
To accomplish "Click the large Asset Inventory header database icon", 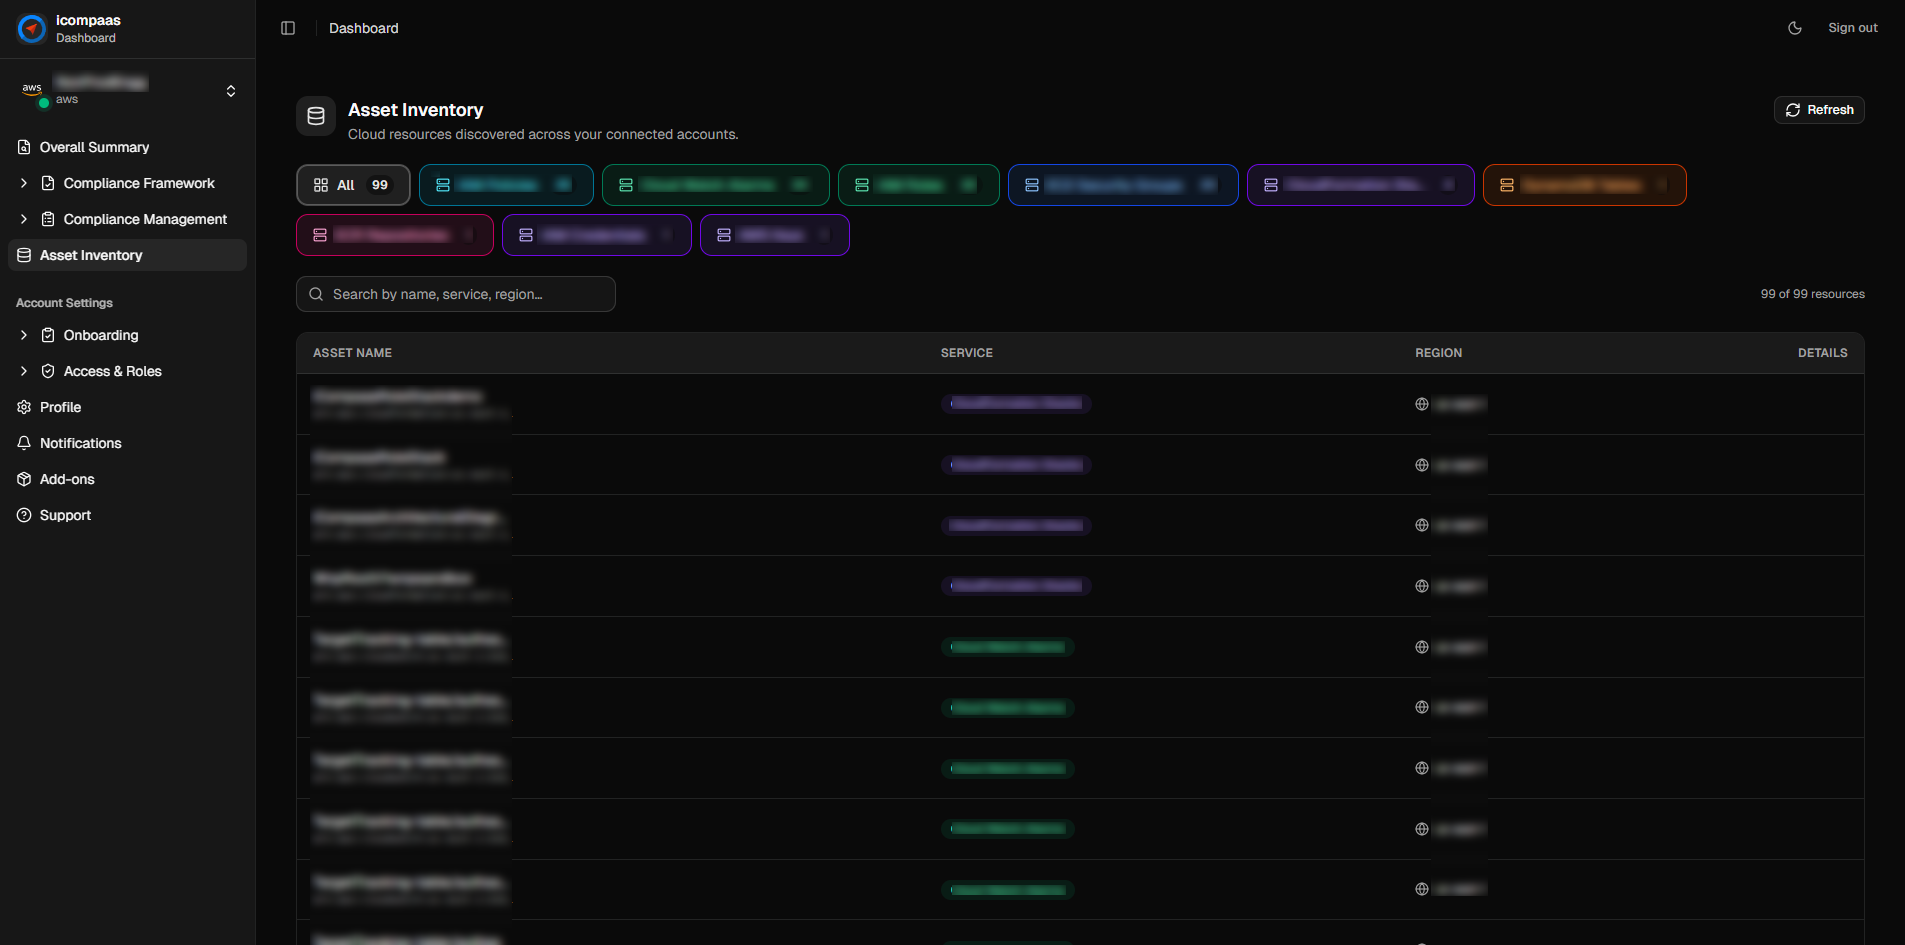I will tap(316, 116).
